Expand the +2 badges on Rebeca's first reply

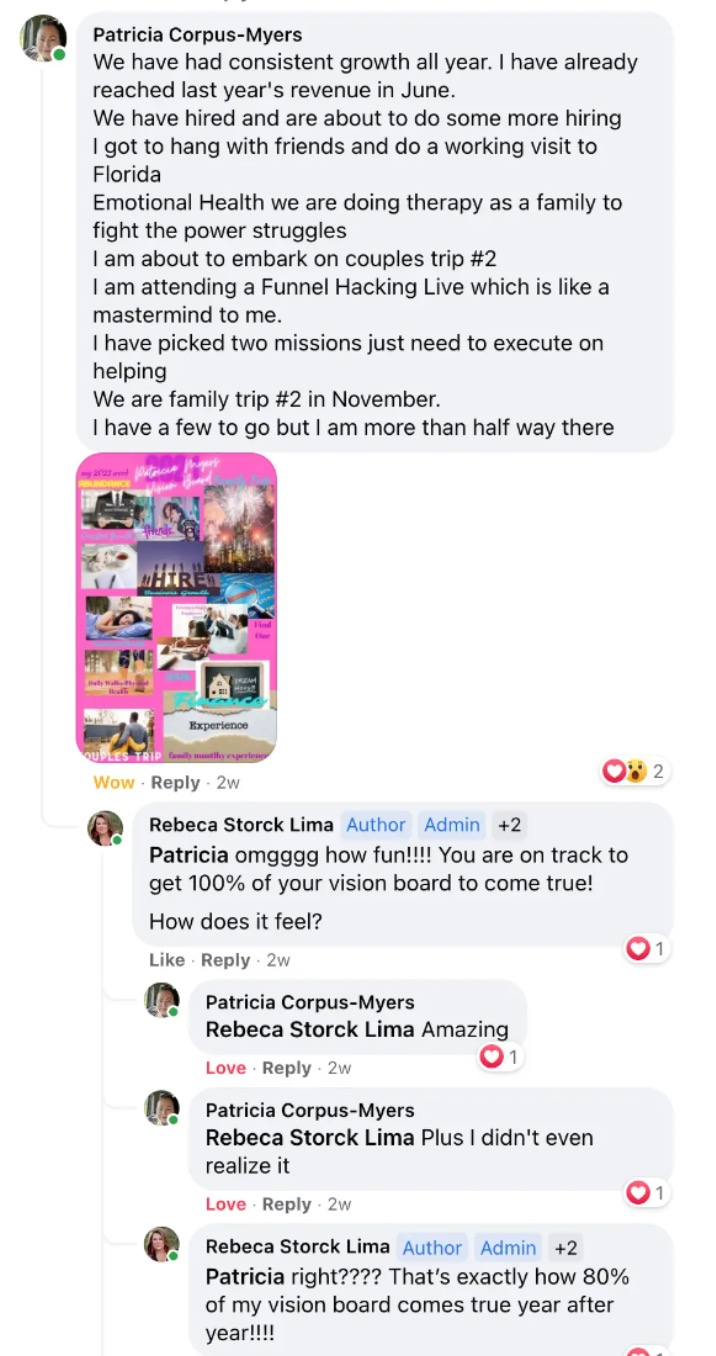coord(509,825)
